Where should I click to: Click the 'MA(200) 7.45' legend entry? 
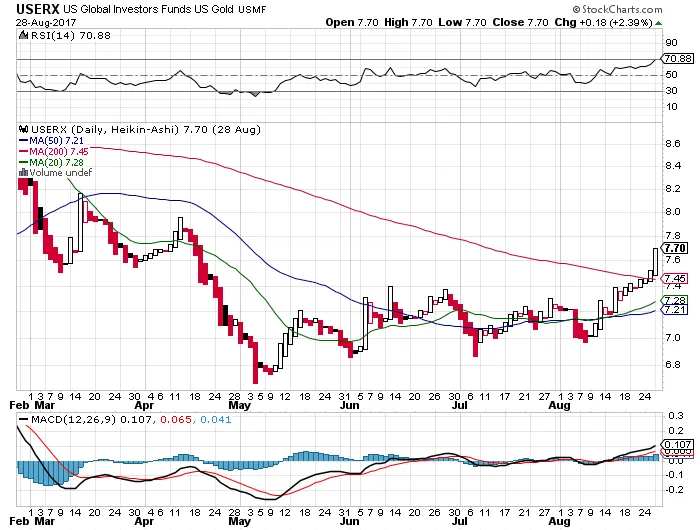click(59, 152)
